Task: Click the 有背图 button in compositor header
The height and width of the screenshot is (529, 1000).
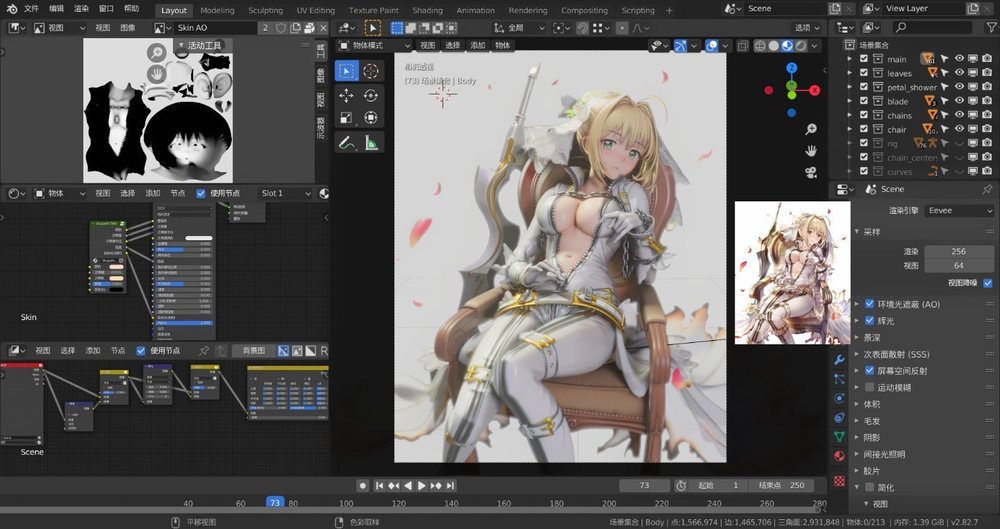Action: [253, 351]
